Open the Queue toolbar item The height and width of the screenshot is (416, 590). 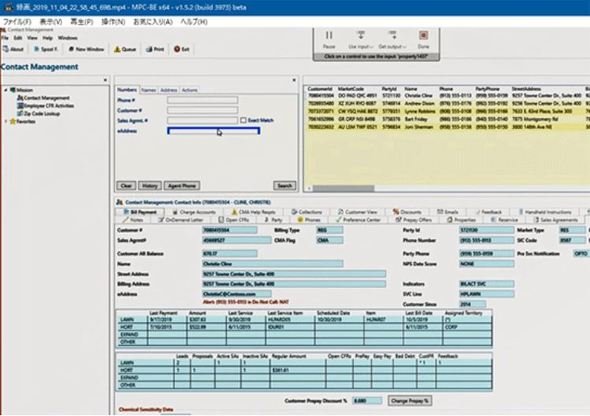pos(125,49)
